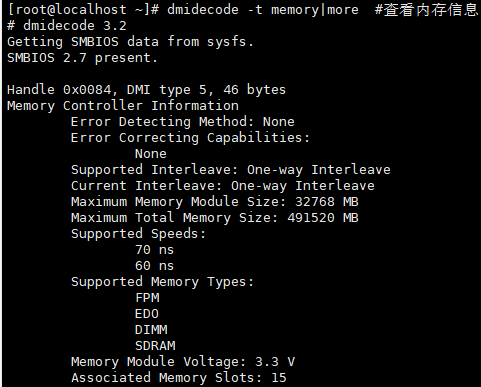
Task: Click the Handle 0x0084 line
Action: coord(146,90)
